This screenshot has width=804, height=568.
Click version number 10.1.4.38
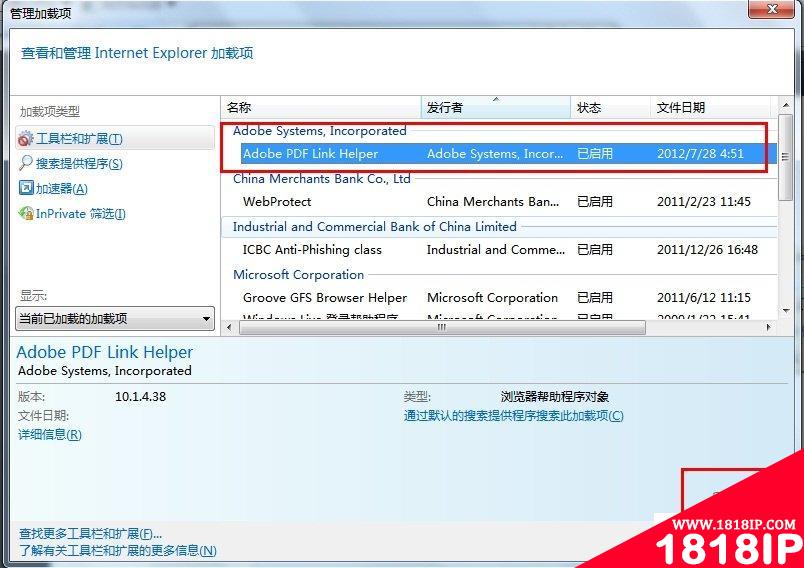140,397
